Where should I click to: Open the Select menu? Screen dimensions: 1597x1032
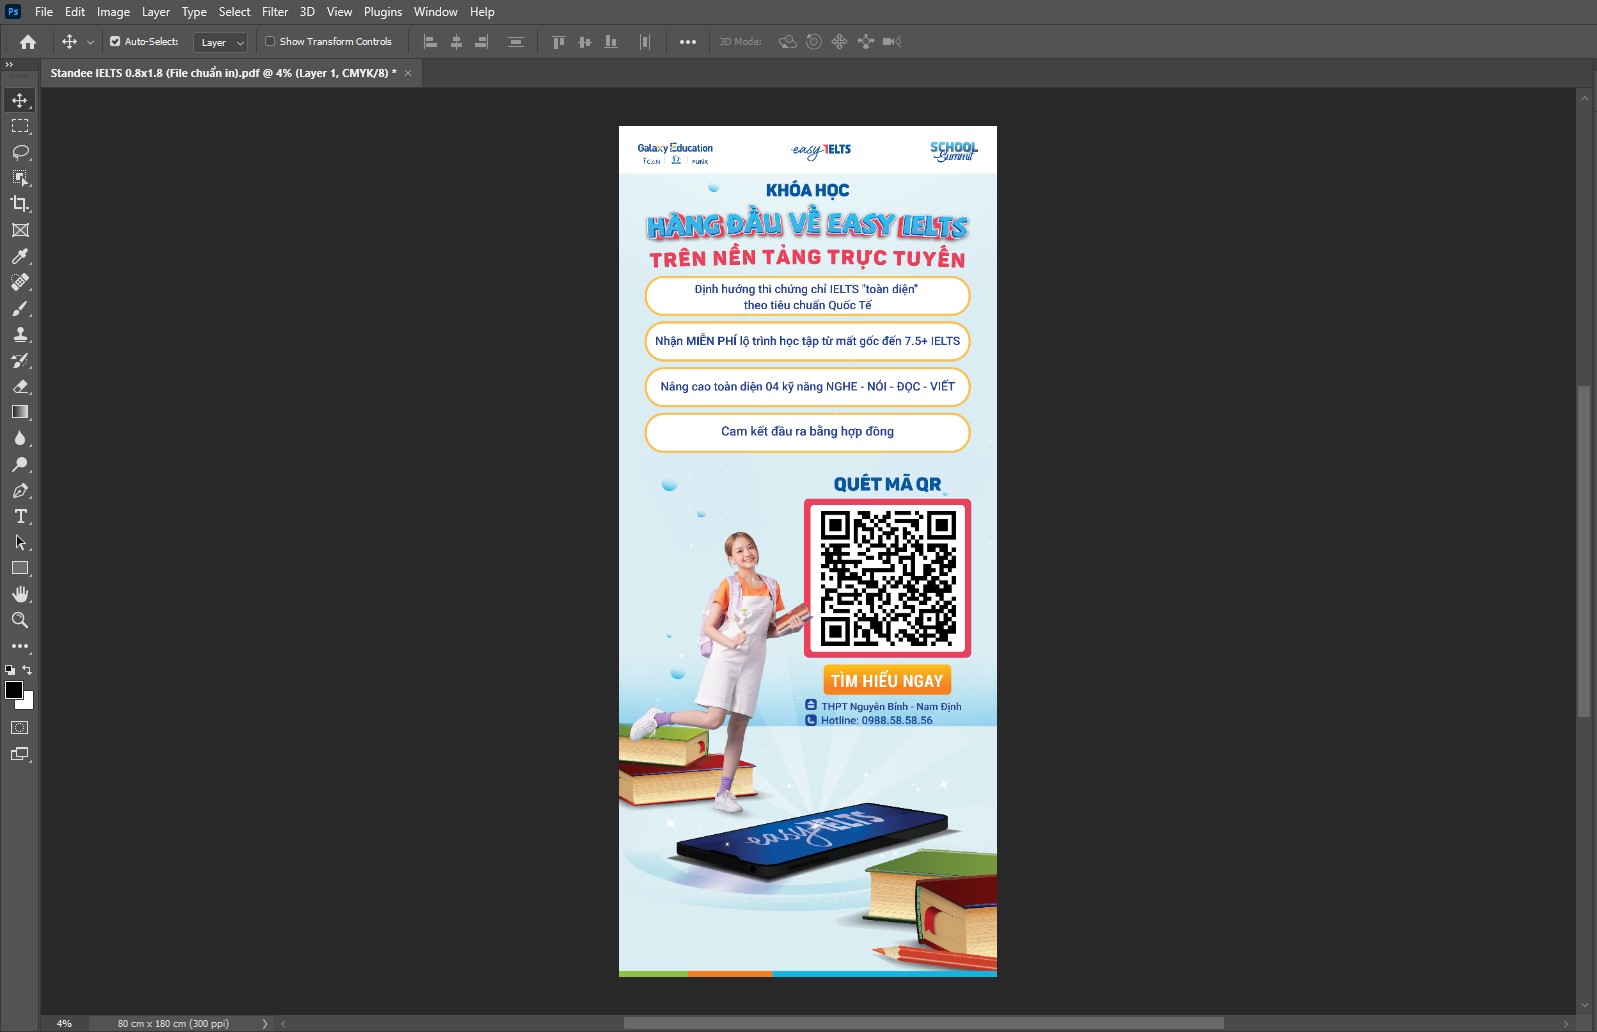(235, 12)
